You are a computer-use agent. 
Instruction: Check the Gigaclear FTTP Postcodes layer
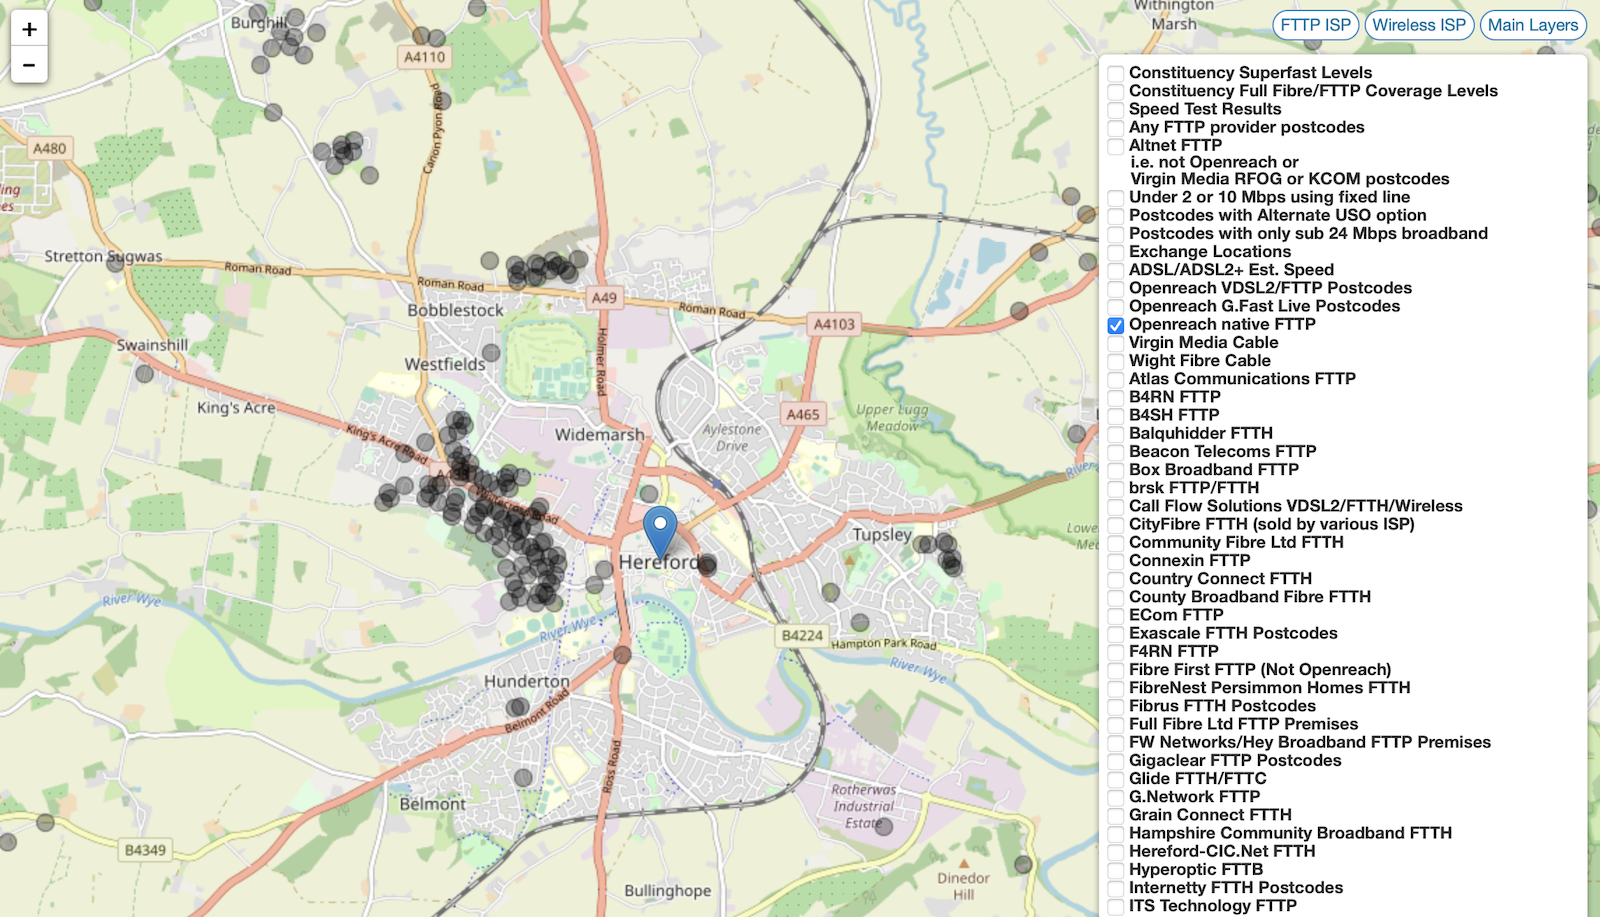pos(1117,760)
